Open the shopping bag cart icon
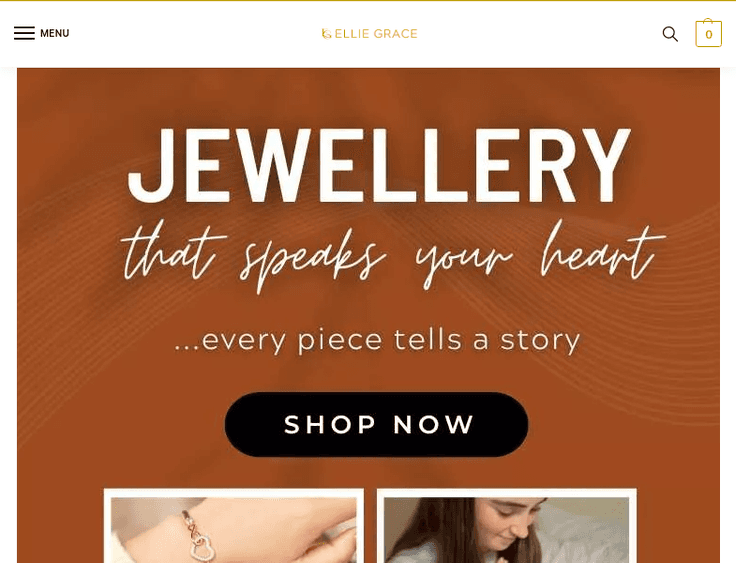 (708, 33)
